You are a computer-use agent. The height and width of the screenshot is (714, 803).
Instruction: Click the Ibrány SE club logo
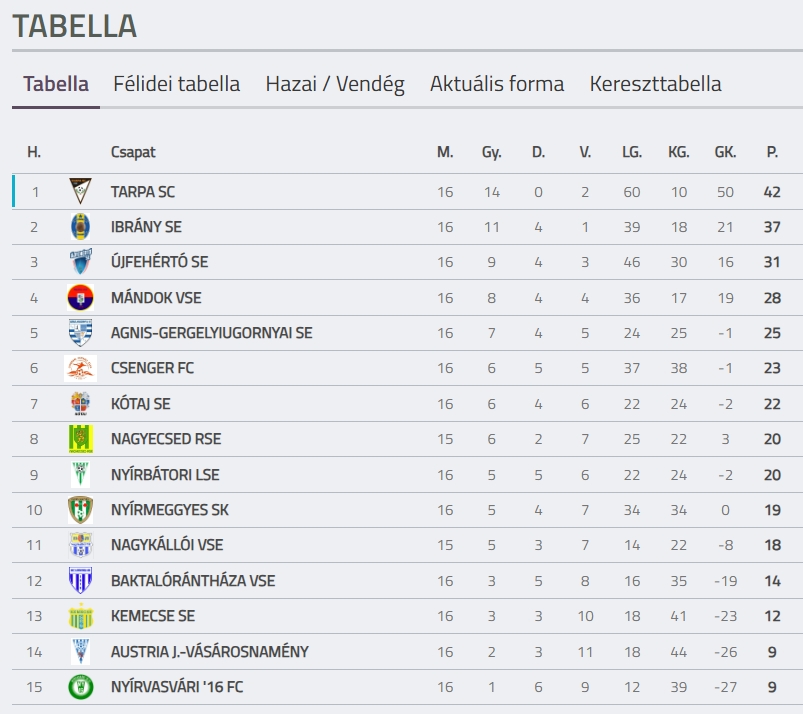click(x=80, y=226)
